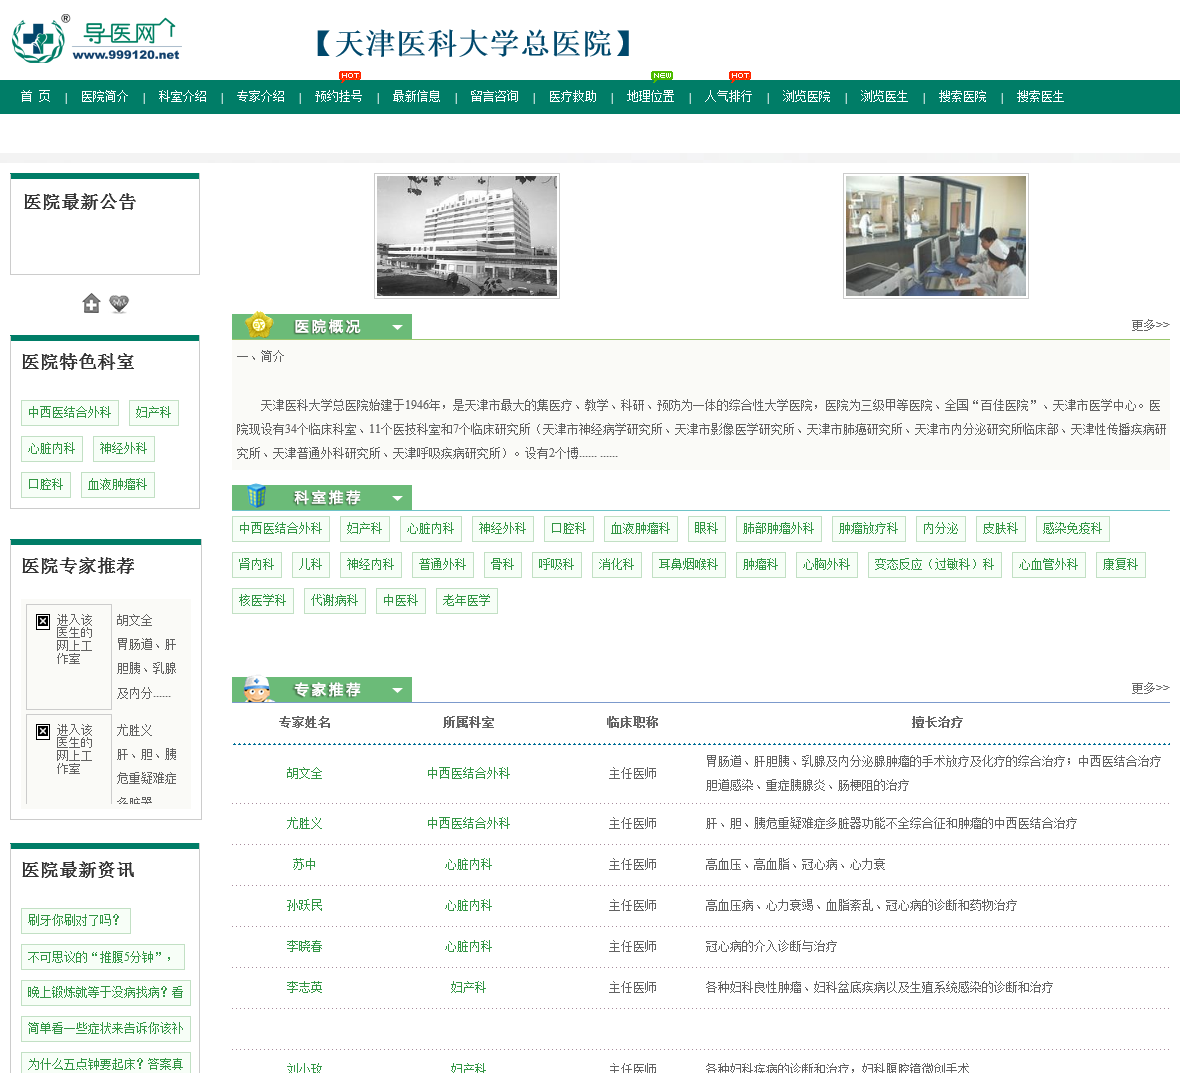Open 肺部肿瘤外科 department tag
The height and width of the screenshot is (1073, 1180).
pyautogui.click(x=778, y=528)
